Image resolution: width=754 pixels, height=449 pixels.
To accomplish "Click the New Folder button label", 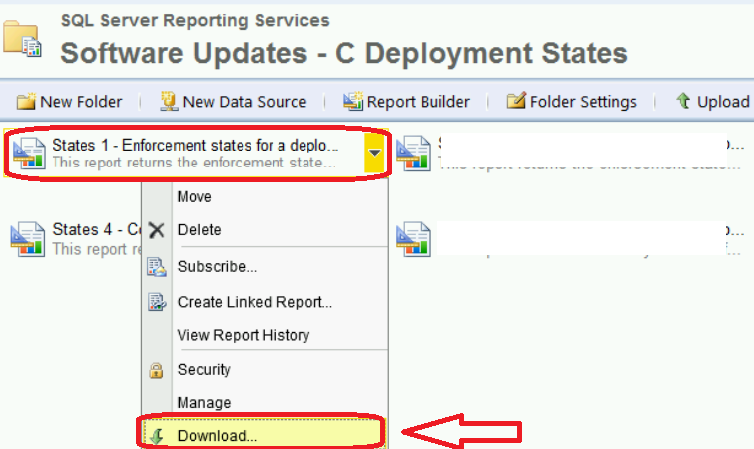I will click(x=81, y=102).
